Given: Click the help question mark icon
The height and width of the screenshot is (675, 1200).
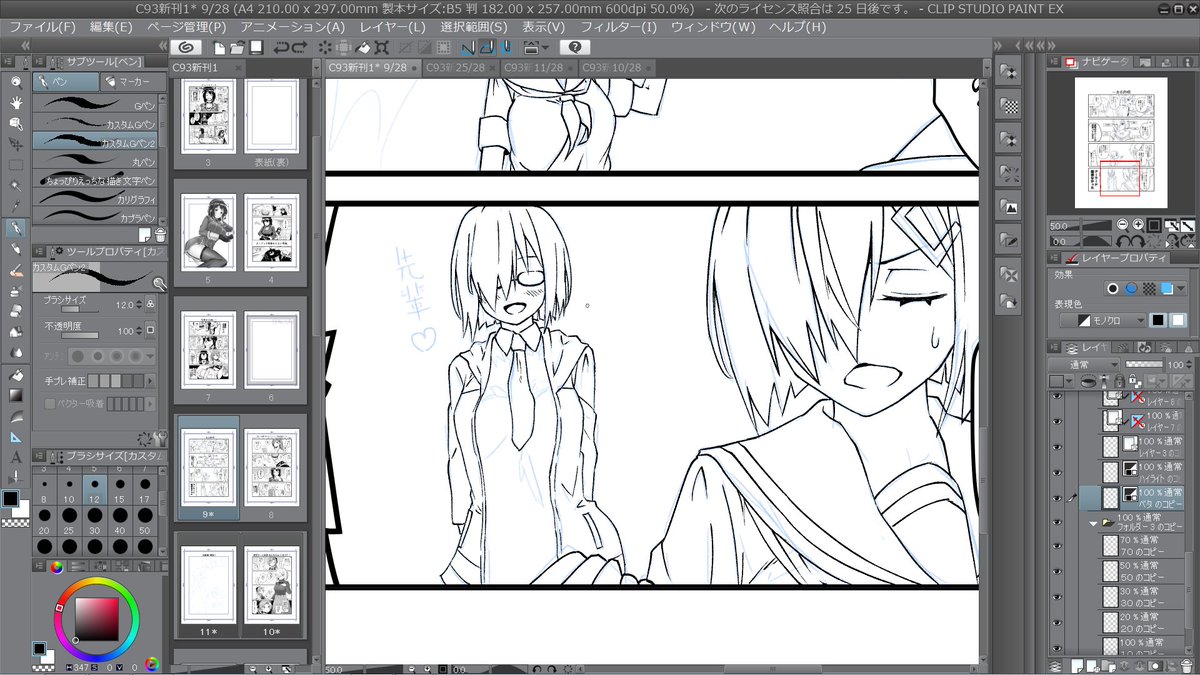Looking at the screenshot, I should (575, 47).
